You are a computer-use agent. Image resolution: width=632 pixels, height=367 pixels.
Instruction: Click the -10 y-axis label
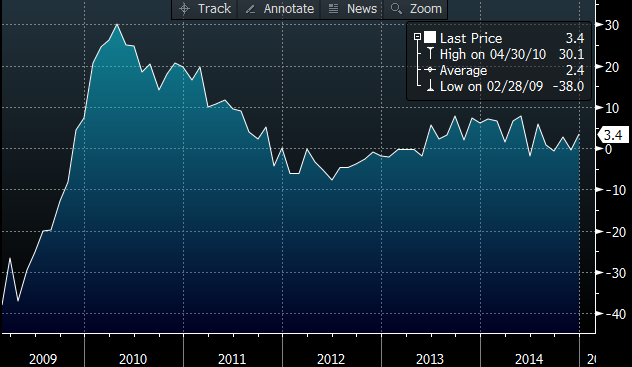[x=616, y=190]
